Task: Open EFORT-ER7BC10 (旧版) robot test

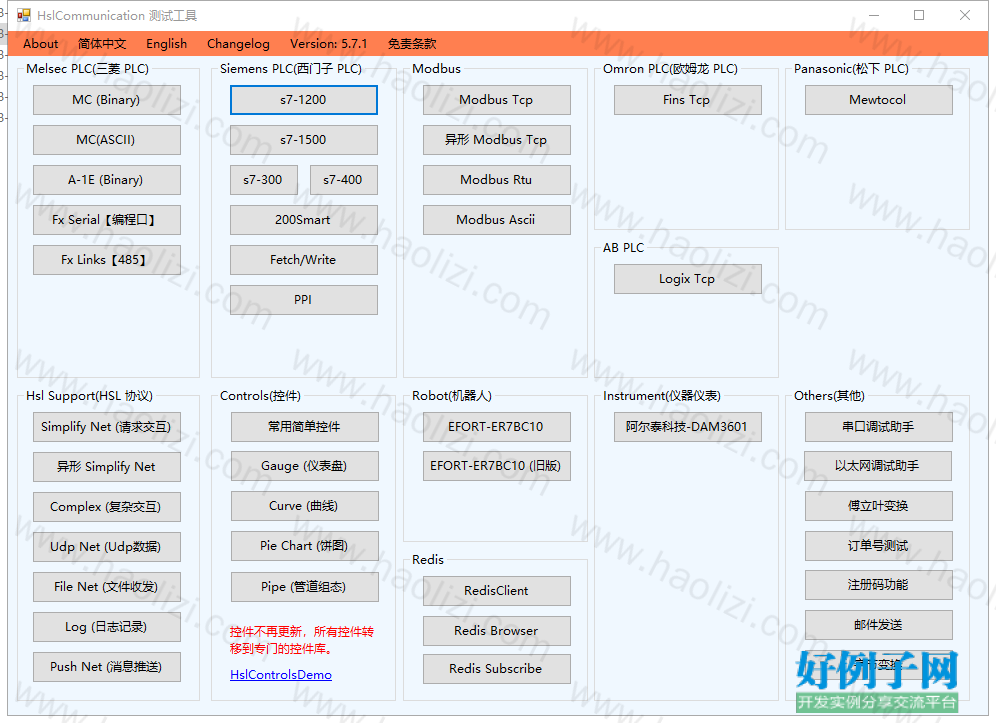Action: click(x=497, y=466)
